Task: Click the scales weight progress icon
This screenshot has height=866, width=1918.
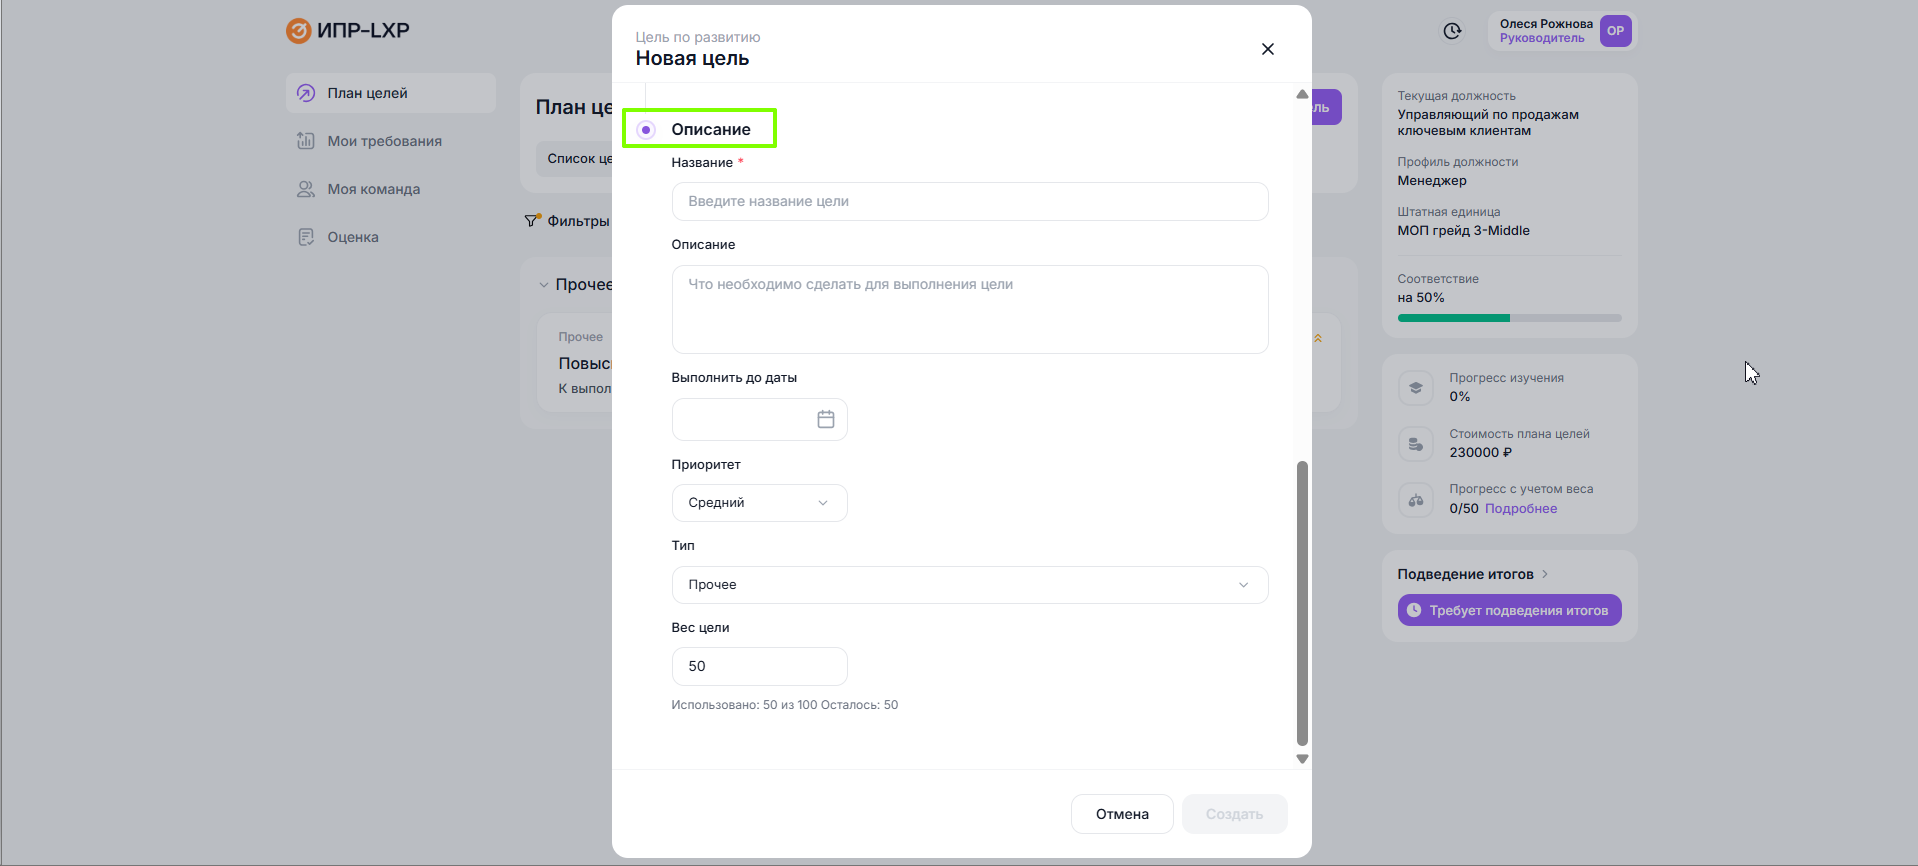Action: click(x=1415, y=500)
